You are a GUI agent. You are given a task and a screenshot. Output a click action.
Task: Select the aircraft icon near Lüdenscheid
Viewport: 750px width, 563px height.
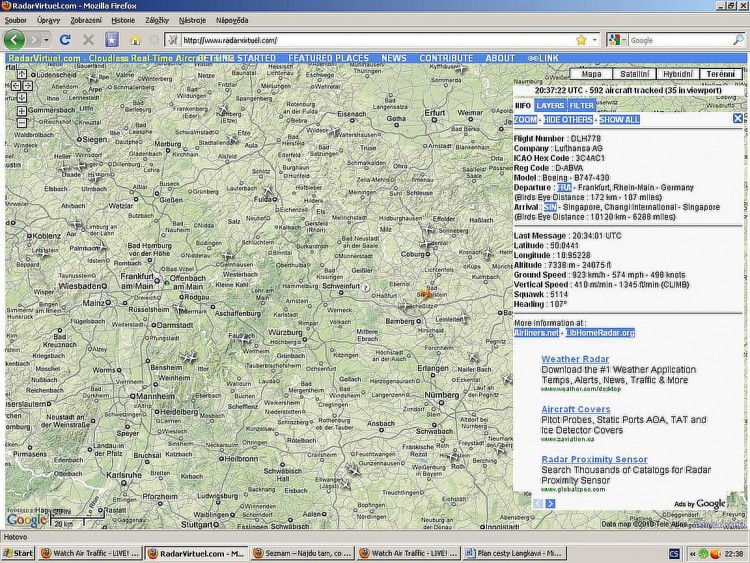[91, 78]
